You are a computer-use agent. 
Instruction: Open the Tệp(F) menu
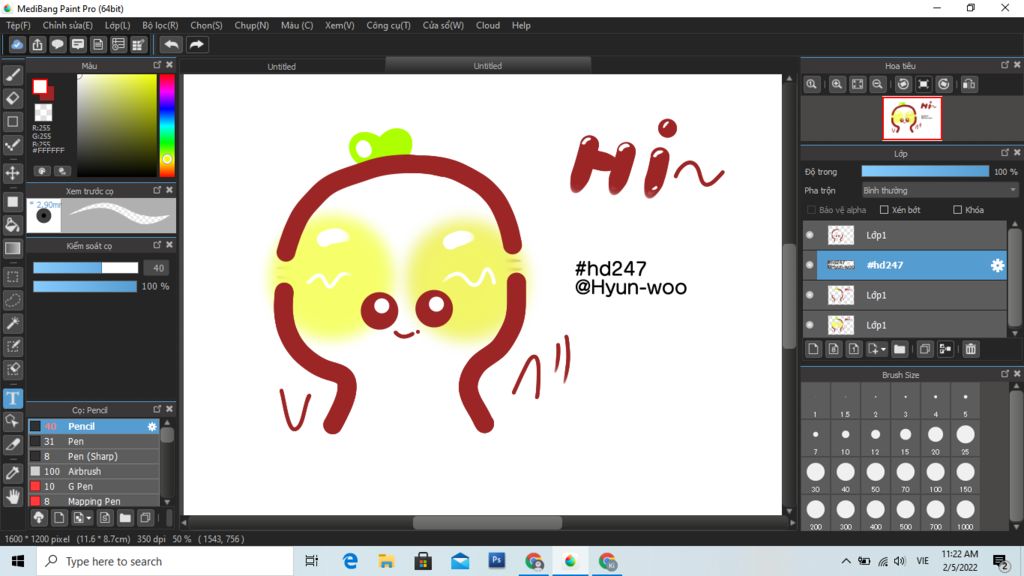18,25
